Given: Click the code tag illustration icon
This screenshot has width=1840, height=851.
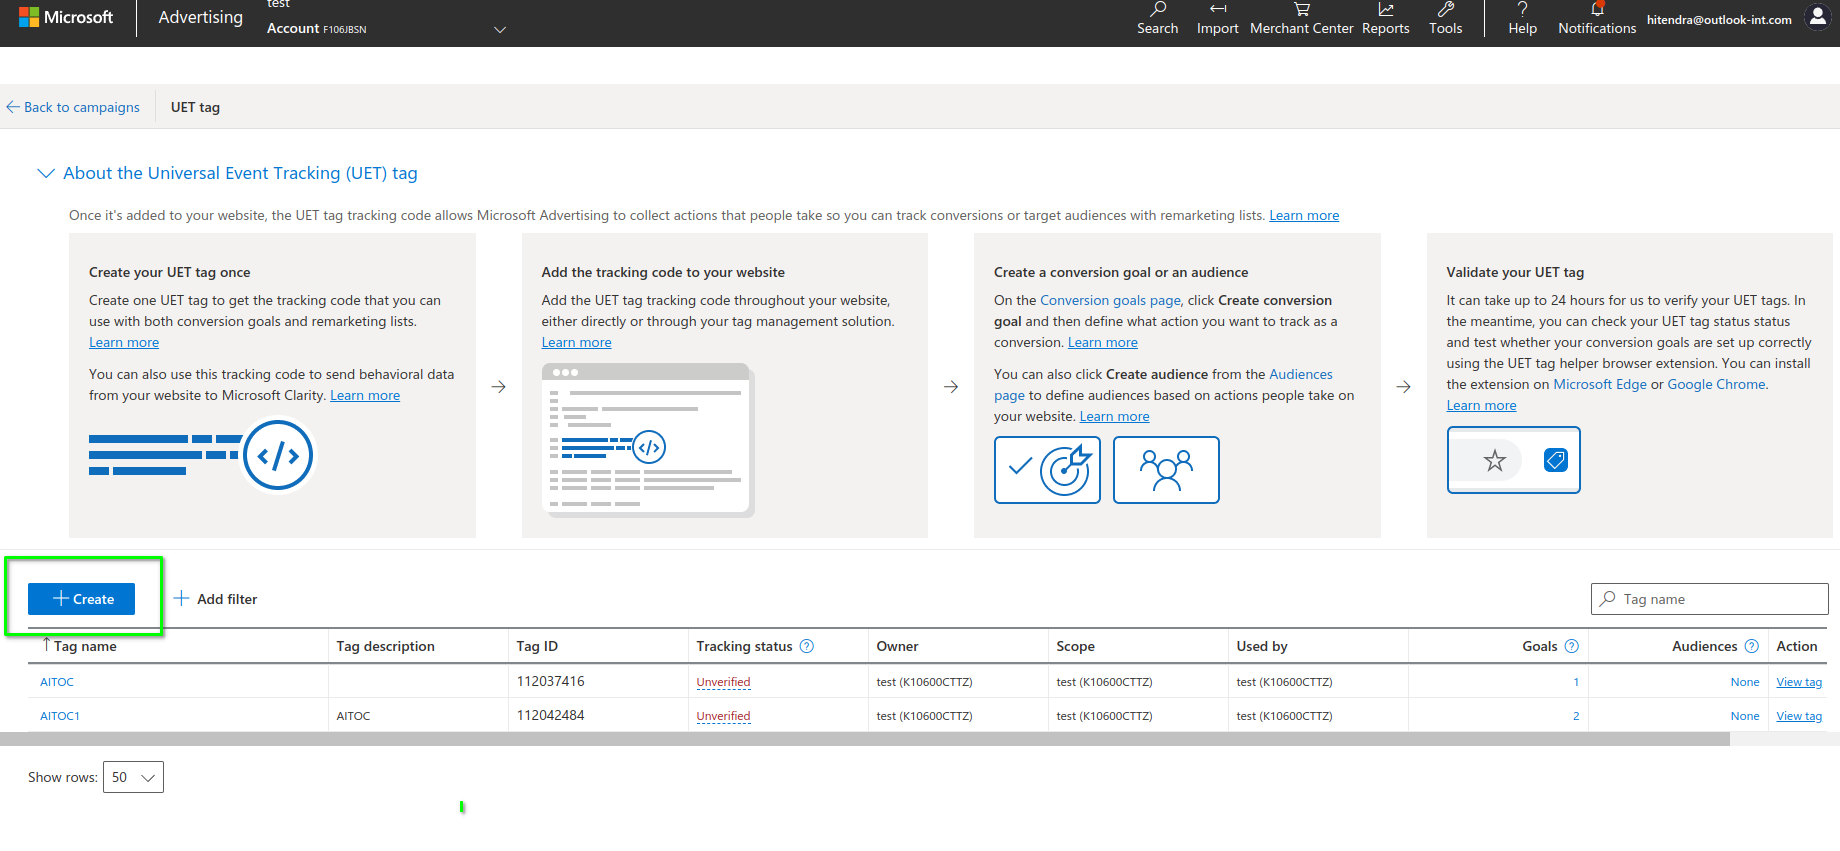Looking at the screenshot, I should [278, 456].
